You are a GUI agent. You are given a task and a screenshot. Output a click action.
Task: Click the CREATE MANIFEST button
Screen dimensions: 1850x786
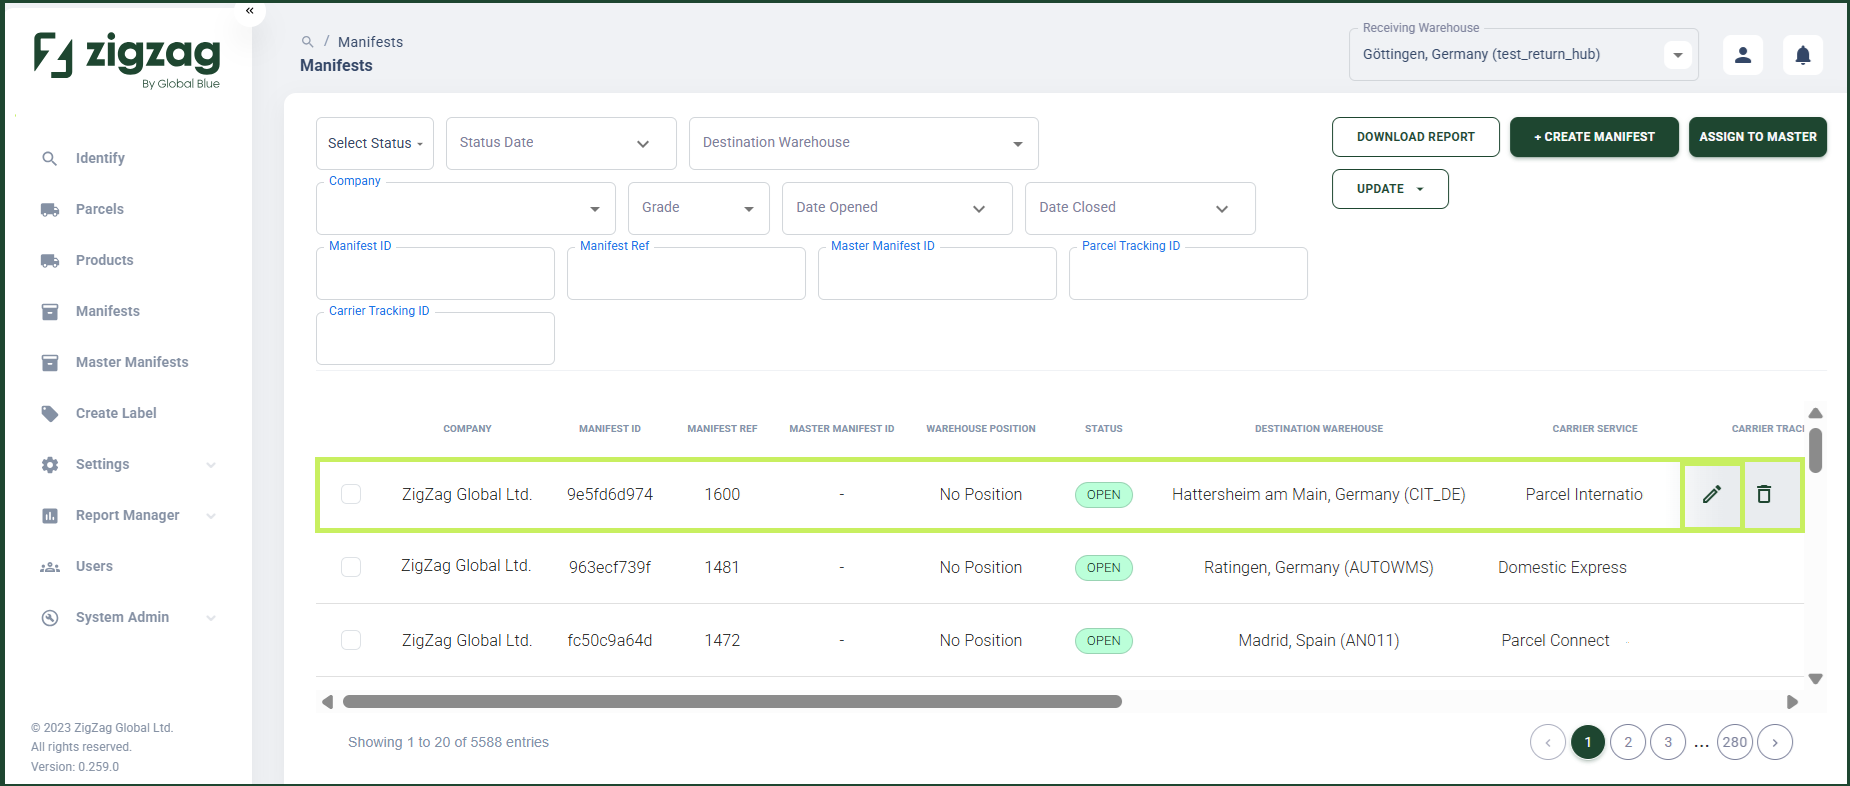(1594, 137)
